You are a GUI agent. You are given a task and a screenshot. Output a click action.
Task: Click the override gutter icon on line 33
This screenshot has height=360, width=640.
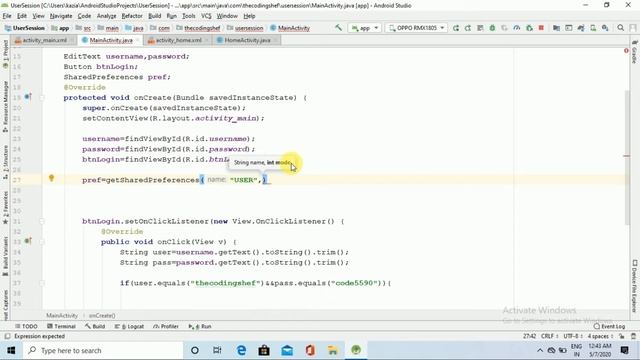click(28, 241)
